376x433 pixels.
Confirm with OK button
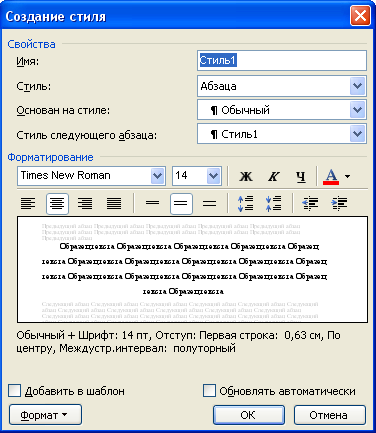(x=249, y=415)
